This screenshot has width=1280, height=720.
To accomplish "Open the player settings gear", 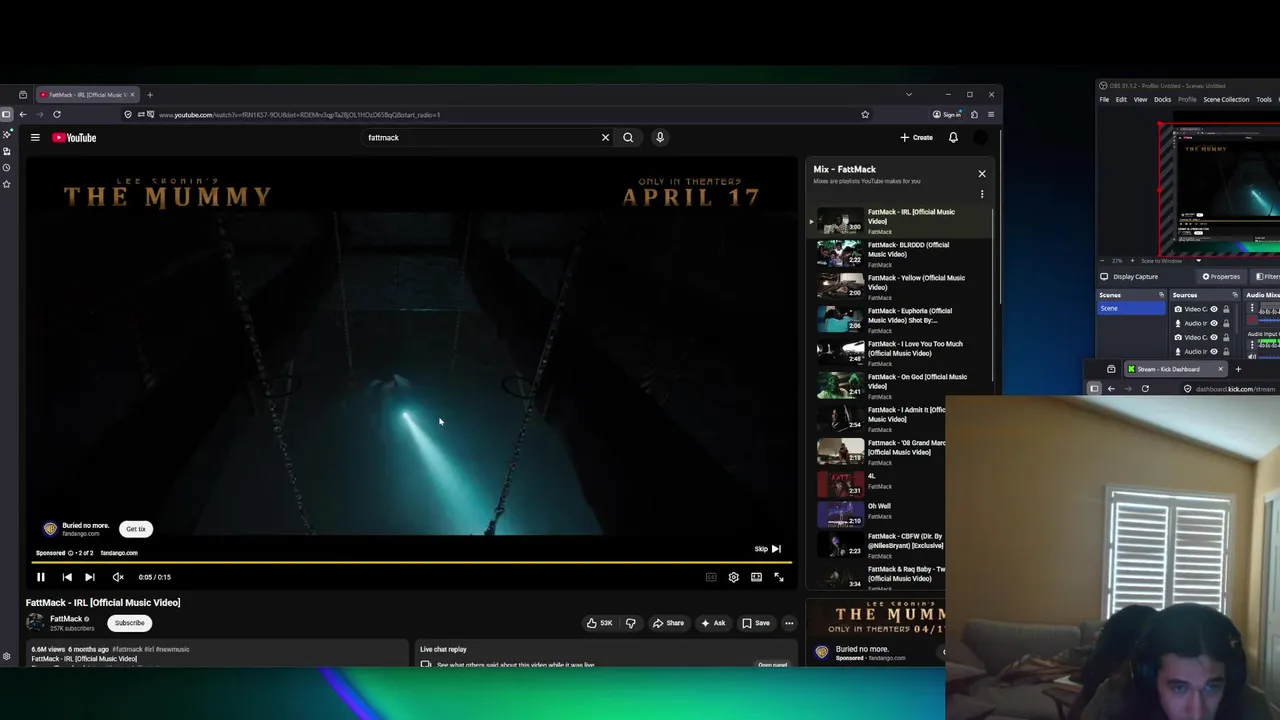I will [x=734, y=577].
